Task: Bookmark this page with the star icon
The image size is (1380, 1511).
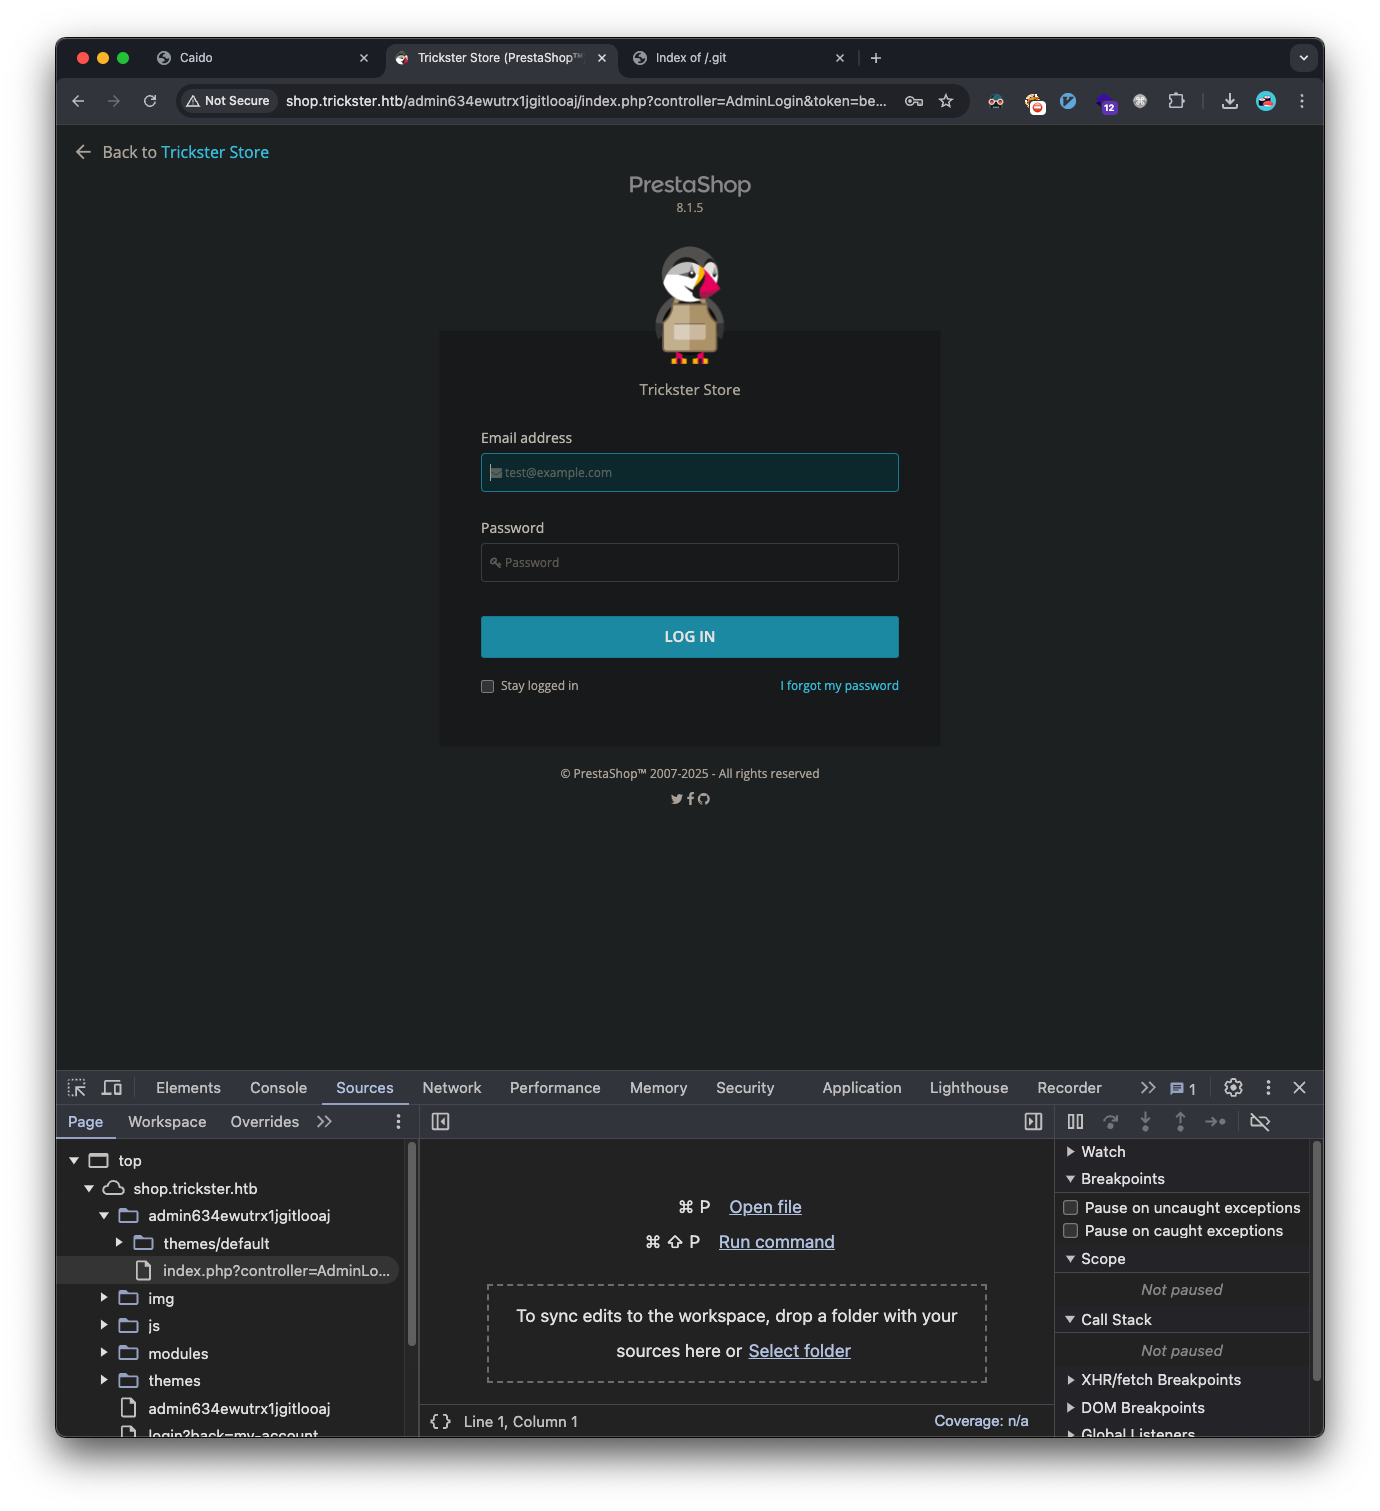Action: click(x=946, y=101)
